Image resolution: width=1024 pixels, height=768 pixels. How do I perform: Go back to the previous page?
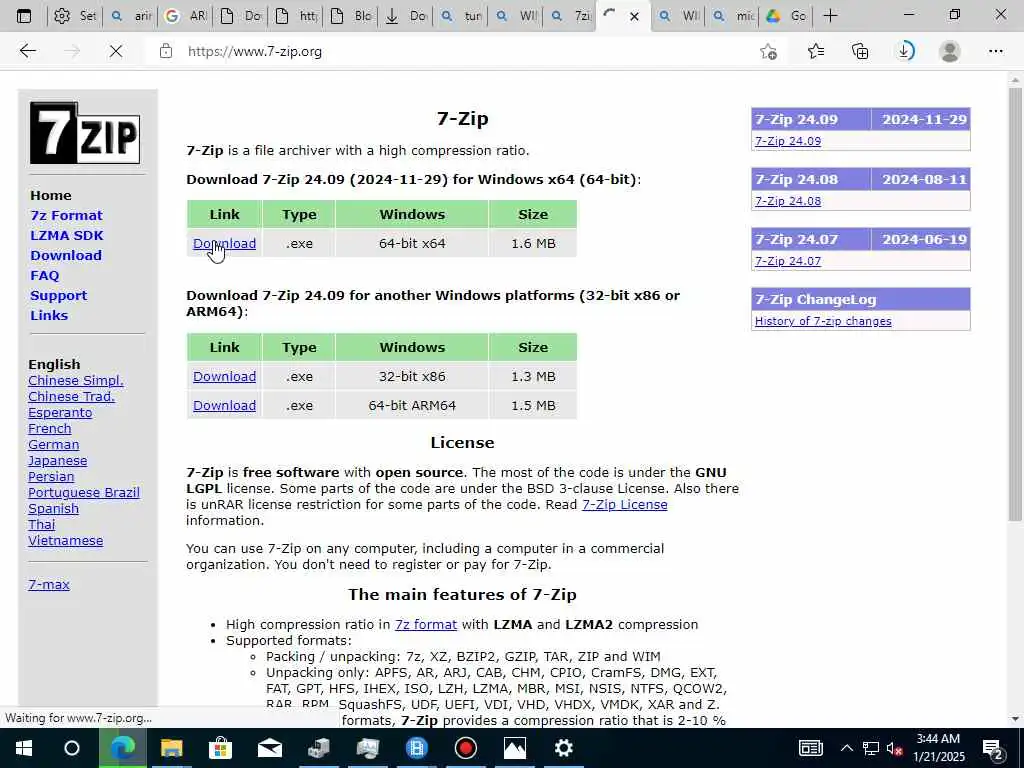click(27, 51)
